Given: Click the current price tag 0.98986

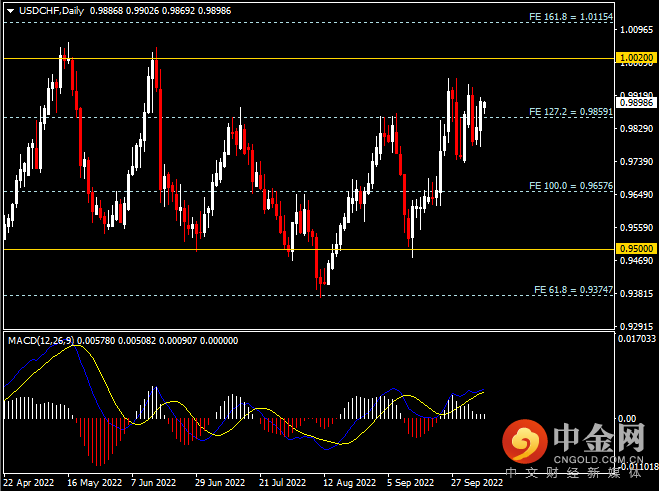Looking at the screenshot, I should [637, 103].
